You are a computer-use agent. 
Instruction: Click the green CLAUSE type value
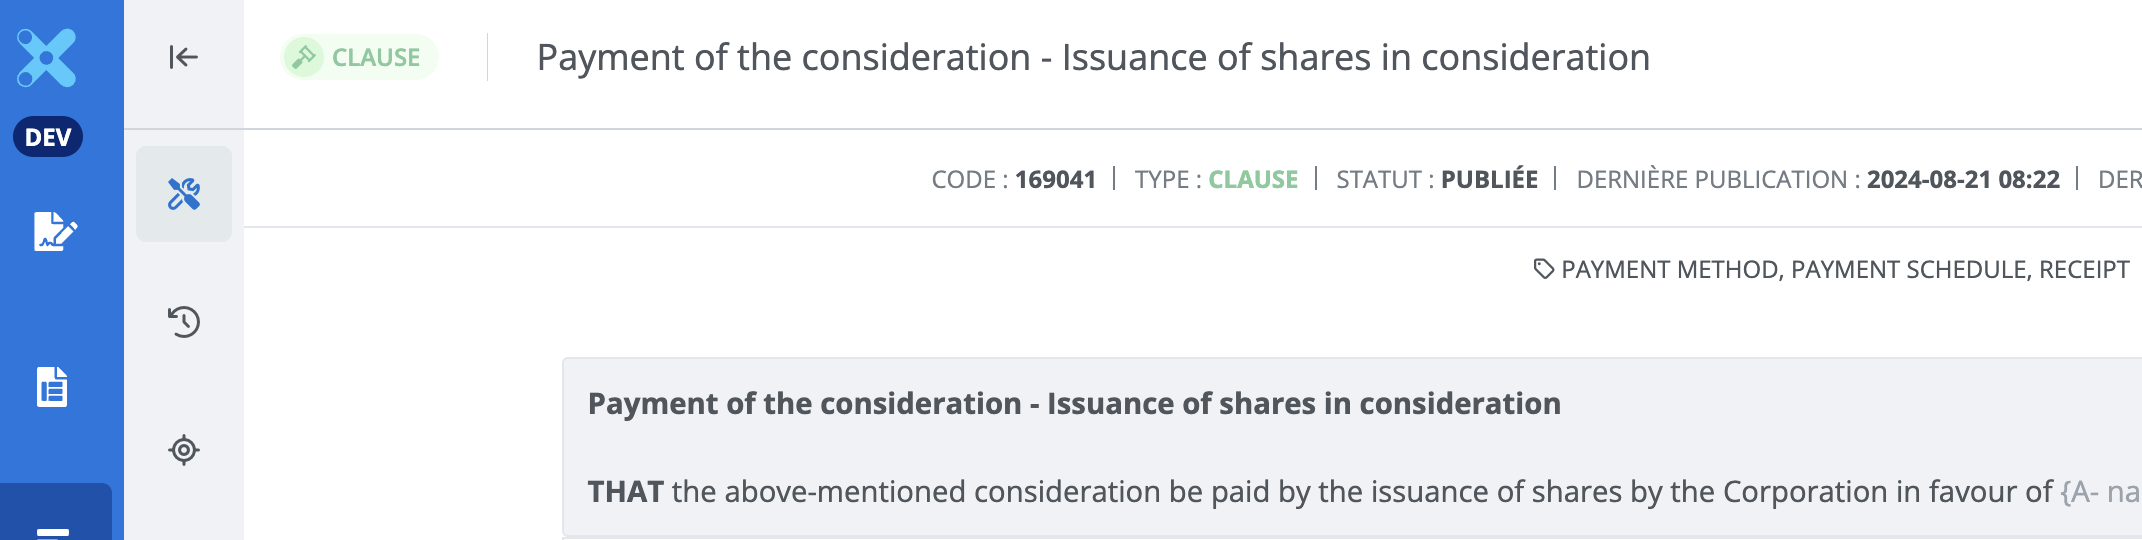point(1253,180)
